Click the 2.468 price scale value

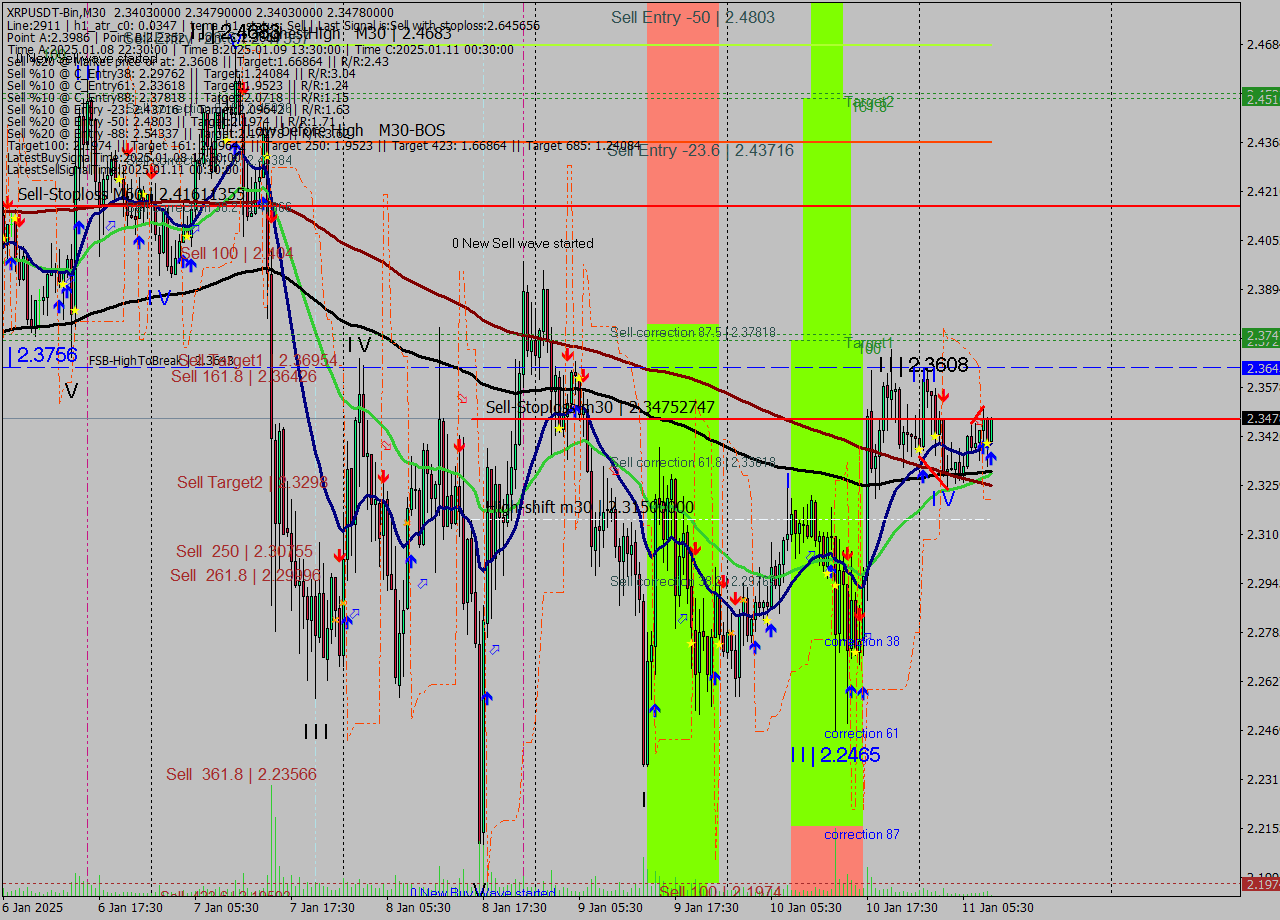[x=1262, y=45]
